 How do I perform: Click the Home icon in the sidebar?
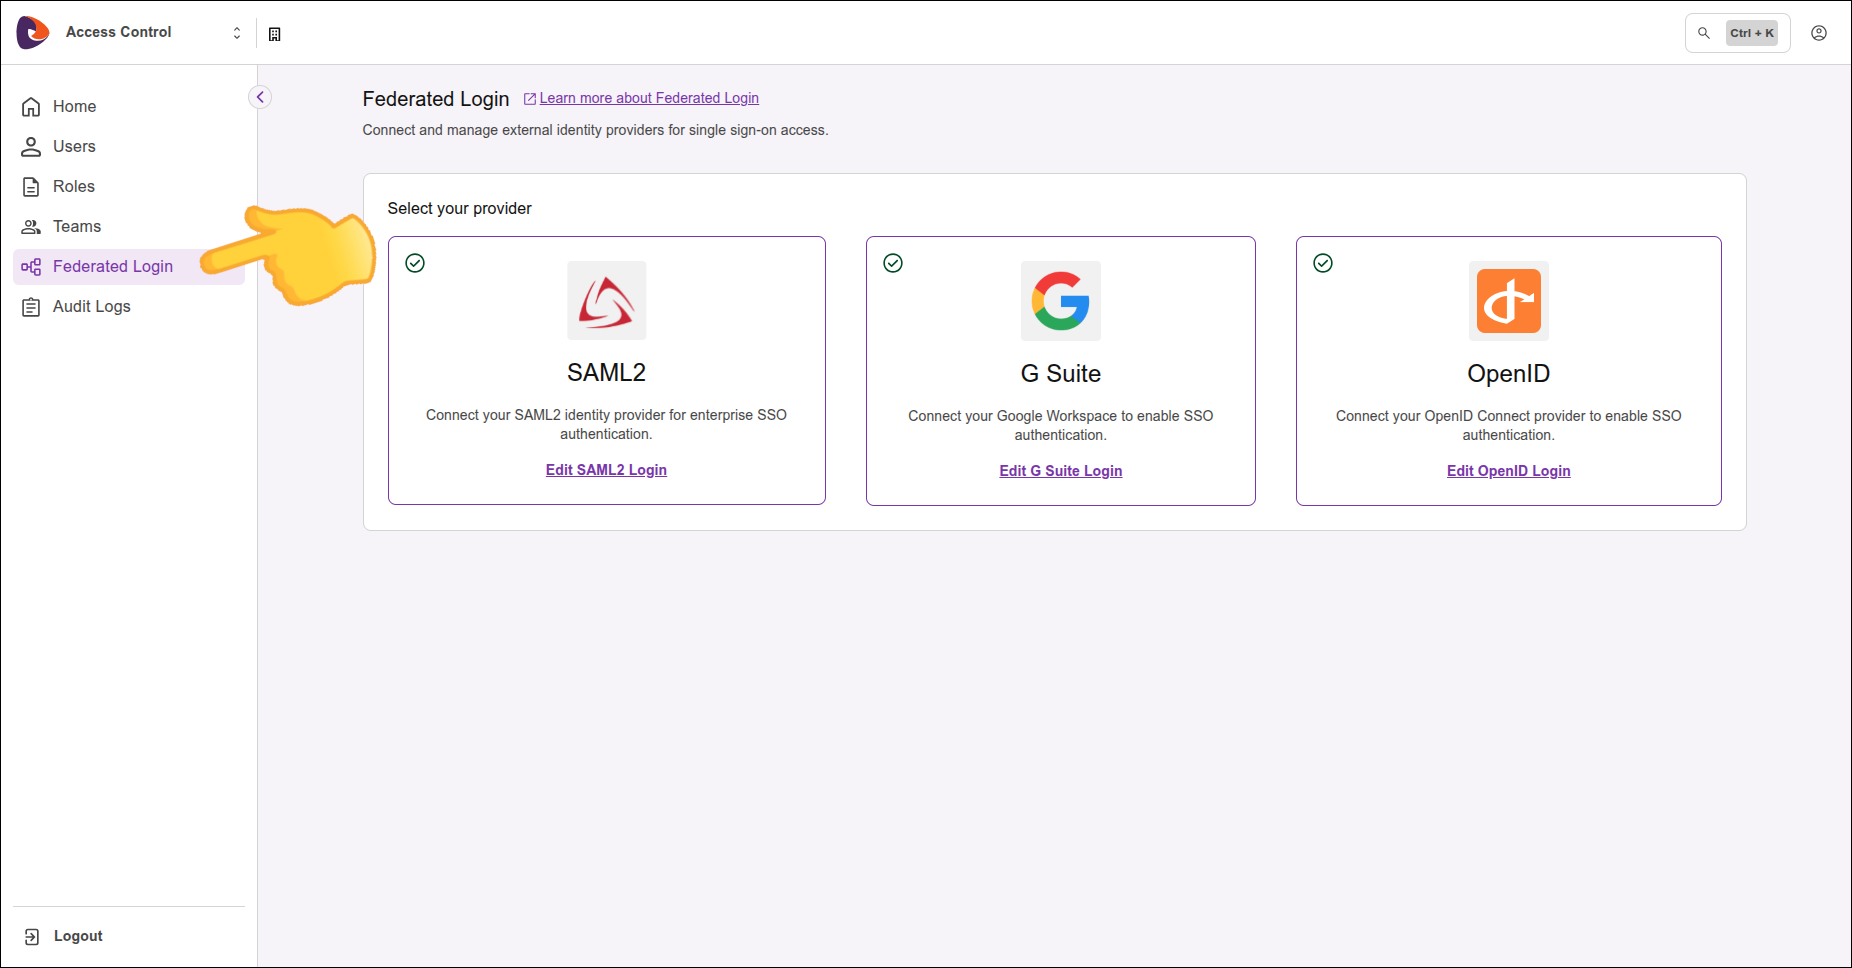[31, 106]
